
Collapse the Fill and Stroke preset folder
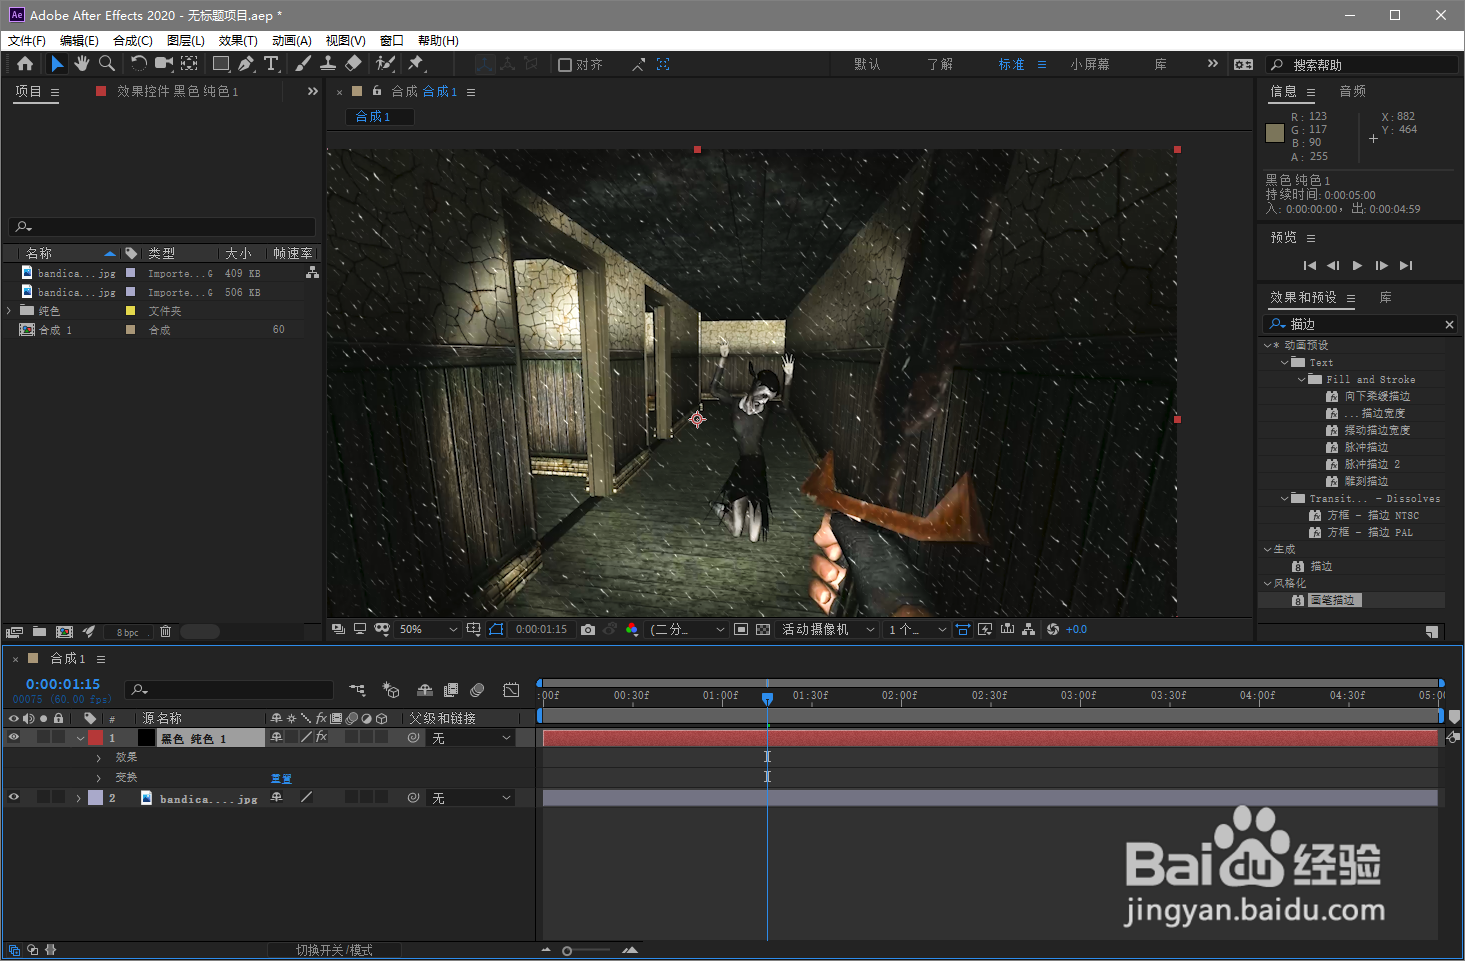1302,380
